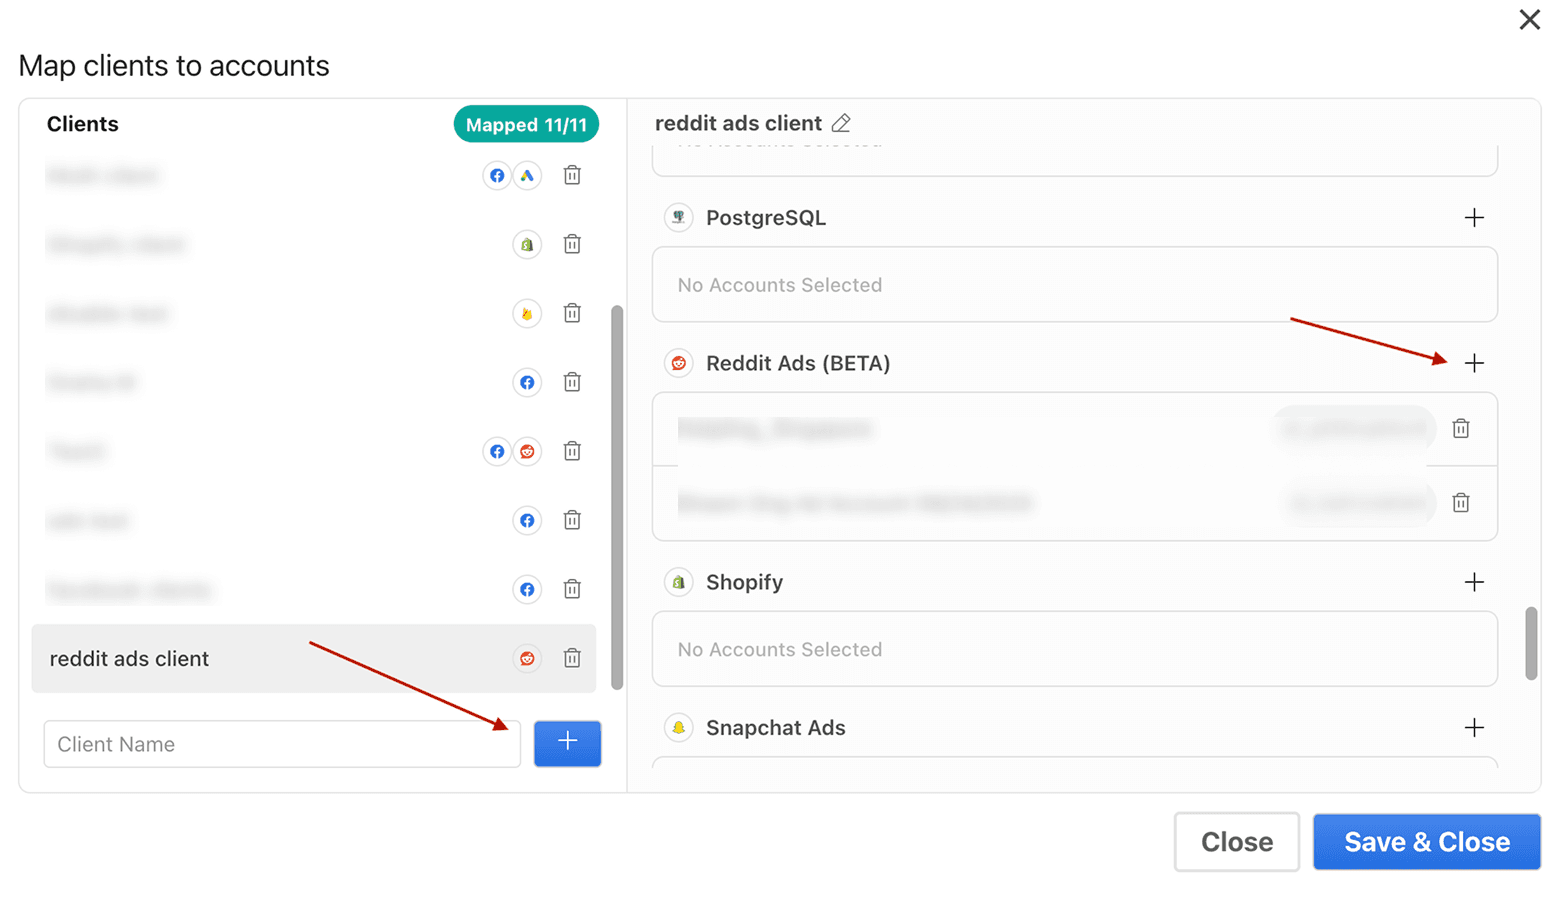Click Save & Close

click(x=1427, y=842)
